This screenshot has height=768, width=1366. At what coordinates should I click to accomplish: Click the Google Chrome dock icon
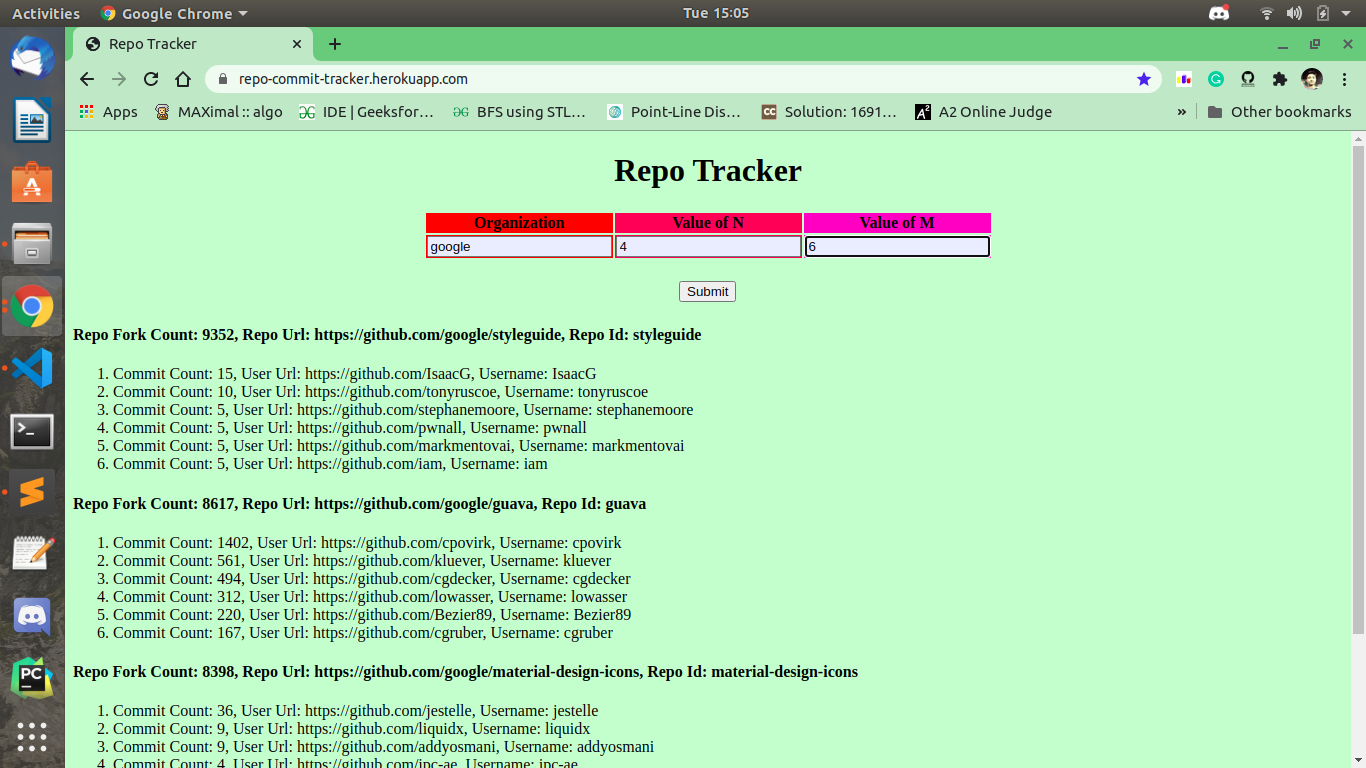(x=32, y=306)
